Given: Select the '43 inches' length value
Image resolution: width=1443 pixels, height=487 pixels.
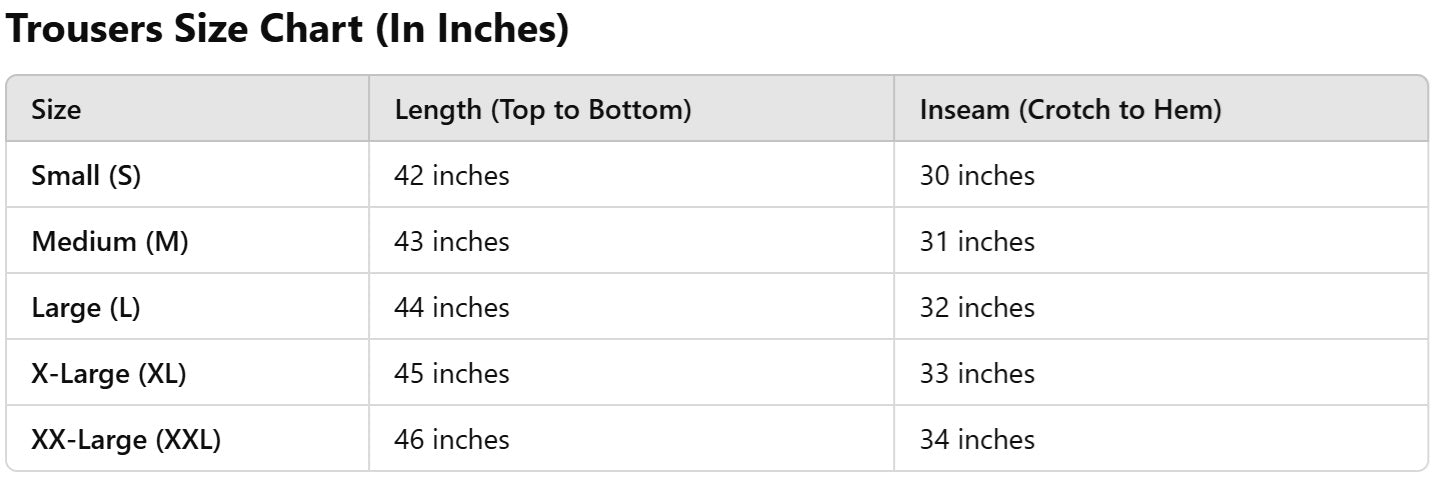Looking at the screenshot, I should click(452, 242).
